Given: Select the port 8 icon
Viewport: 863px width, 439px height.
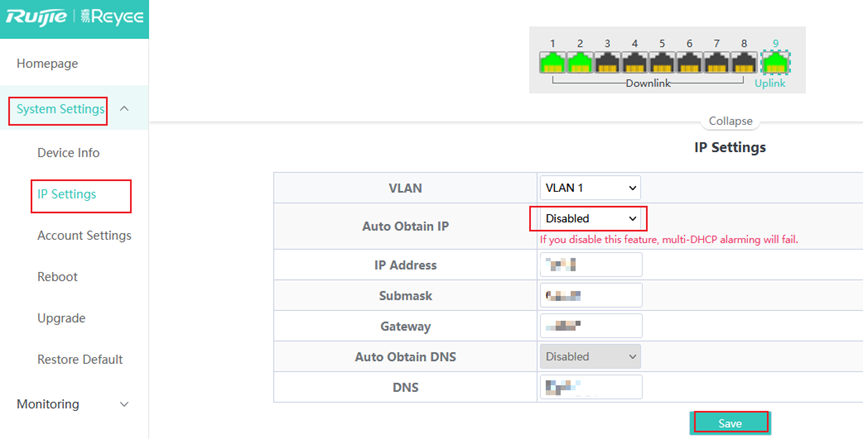Looking at the screenshot, I should tap(743, 64).
